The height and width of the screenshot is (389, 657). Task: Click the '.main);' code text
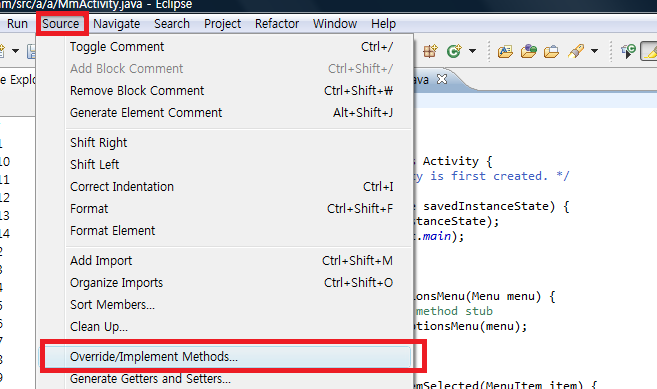(440, 236)
